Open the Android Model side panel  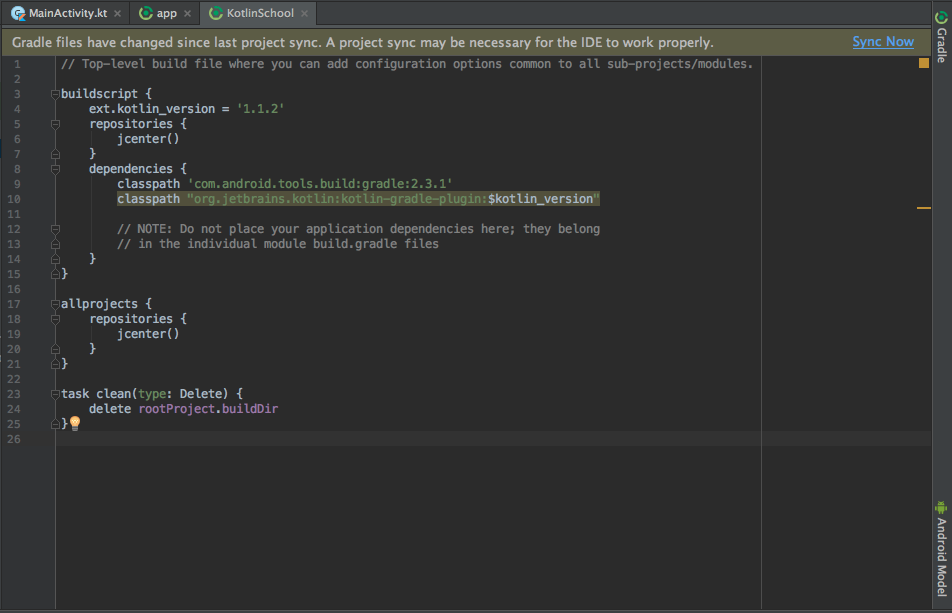pos(942,549)
